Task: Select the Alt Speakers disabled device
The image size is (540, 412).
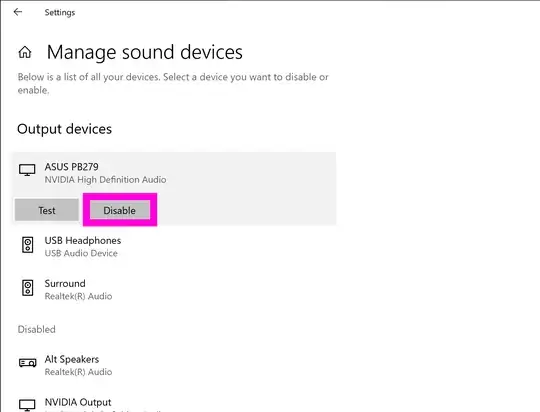Action: click(x=174, y=365)
